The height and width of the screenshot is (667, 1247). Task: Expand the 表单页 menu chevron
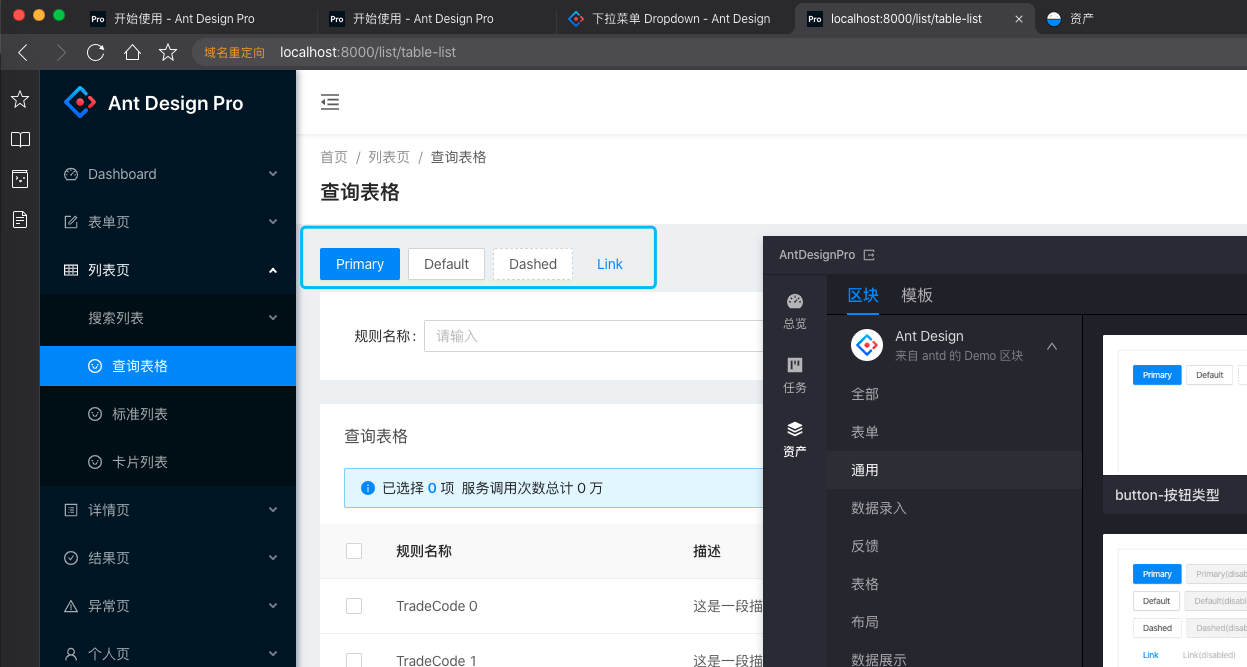click(x=273, y=222)
